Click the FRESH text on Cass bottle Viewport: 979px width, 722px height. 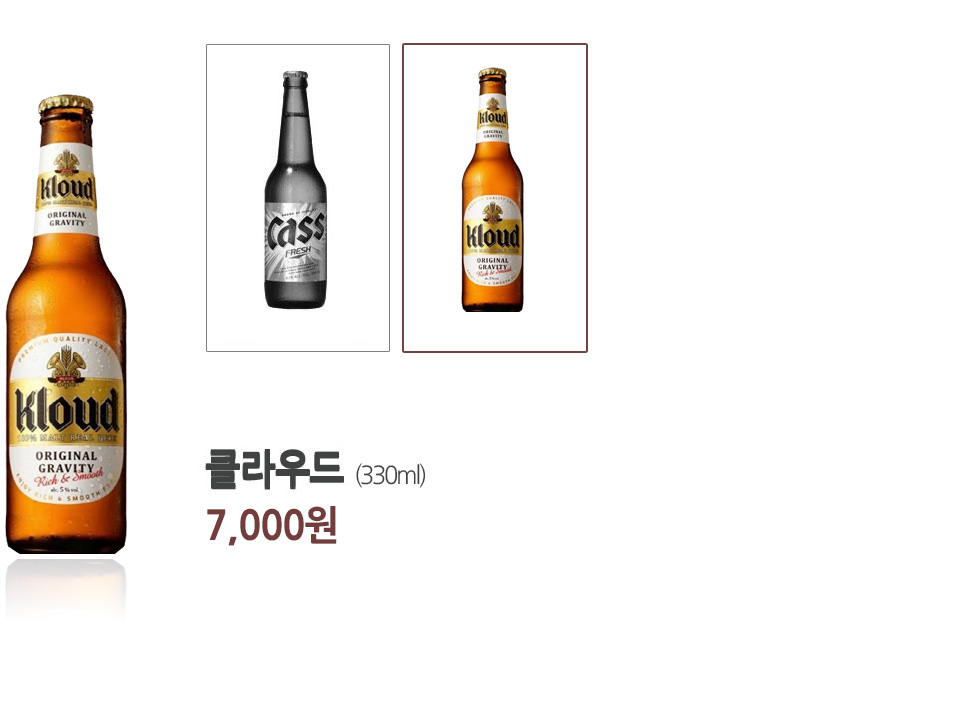point(298,252)
